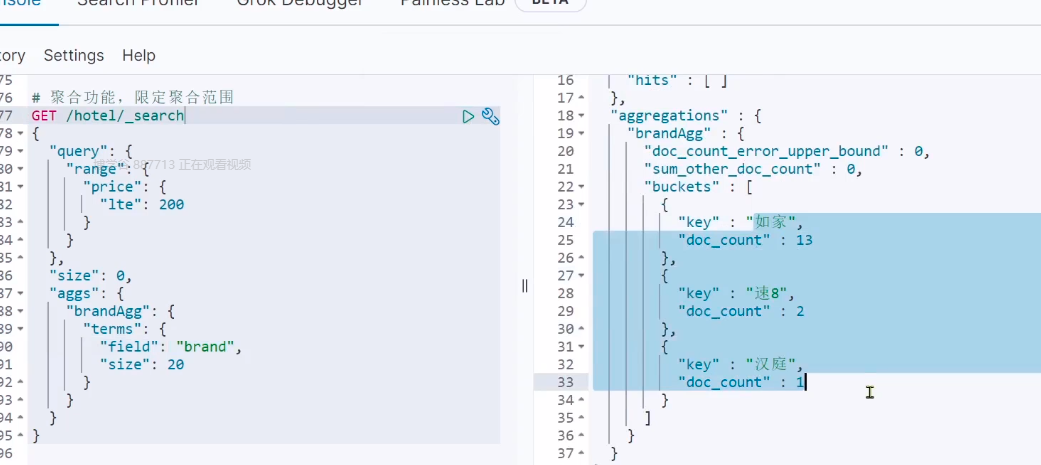Click the BETA badge beside Painless Lab
The height and width of the screenshot is (465, 1041).
click(550, 3)
